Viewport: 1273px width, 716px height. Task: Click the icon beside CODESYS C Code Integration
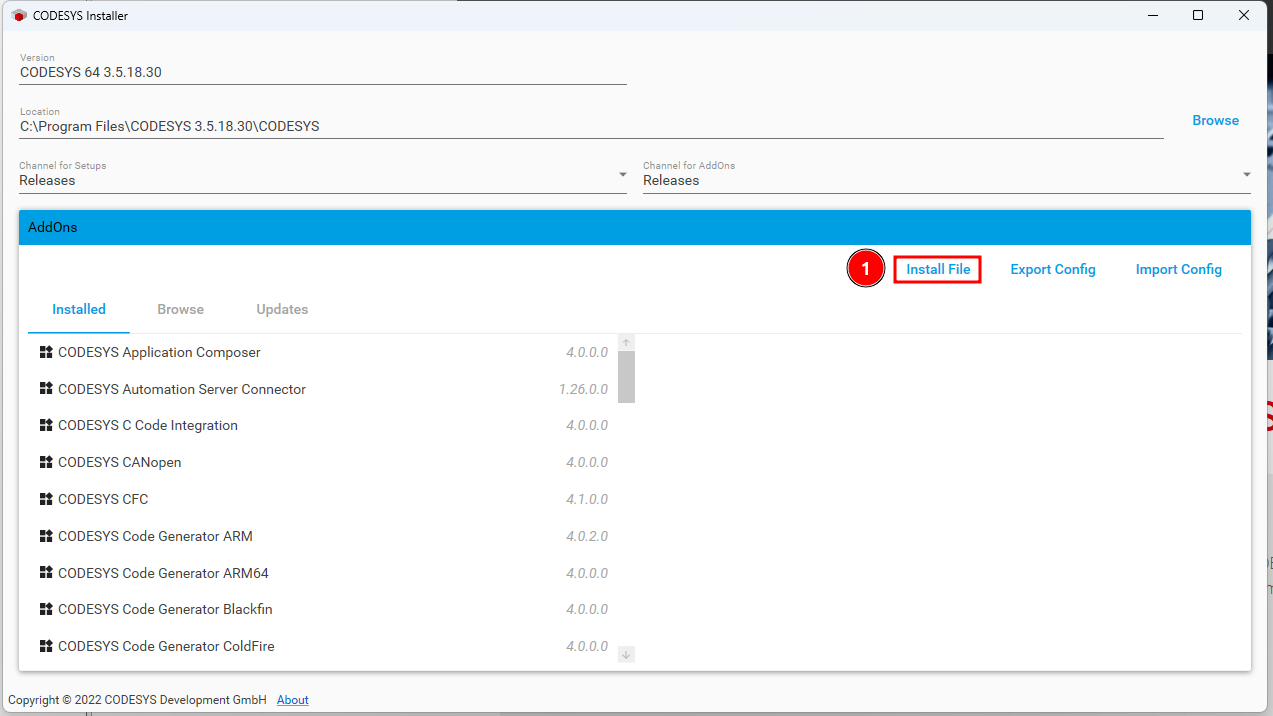46,425
